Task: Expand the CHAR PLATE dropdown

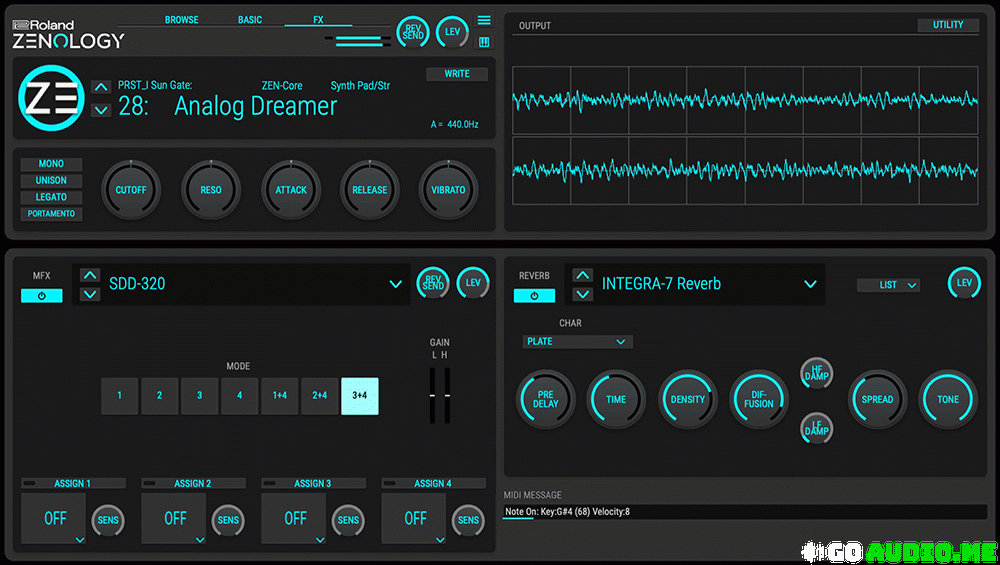Action: 577,342
